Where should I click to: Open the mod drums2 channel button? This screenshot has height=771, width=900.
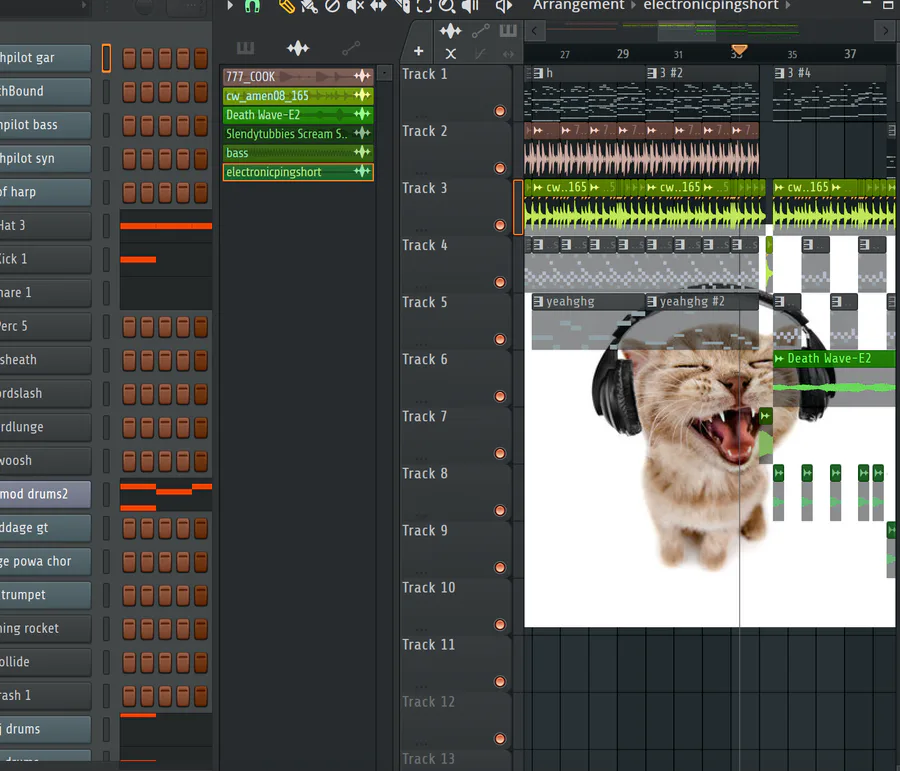point(45,494)
